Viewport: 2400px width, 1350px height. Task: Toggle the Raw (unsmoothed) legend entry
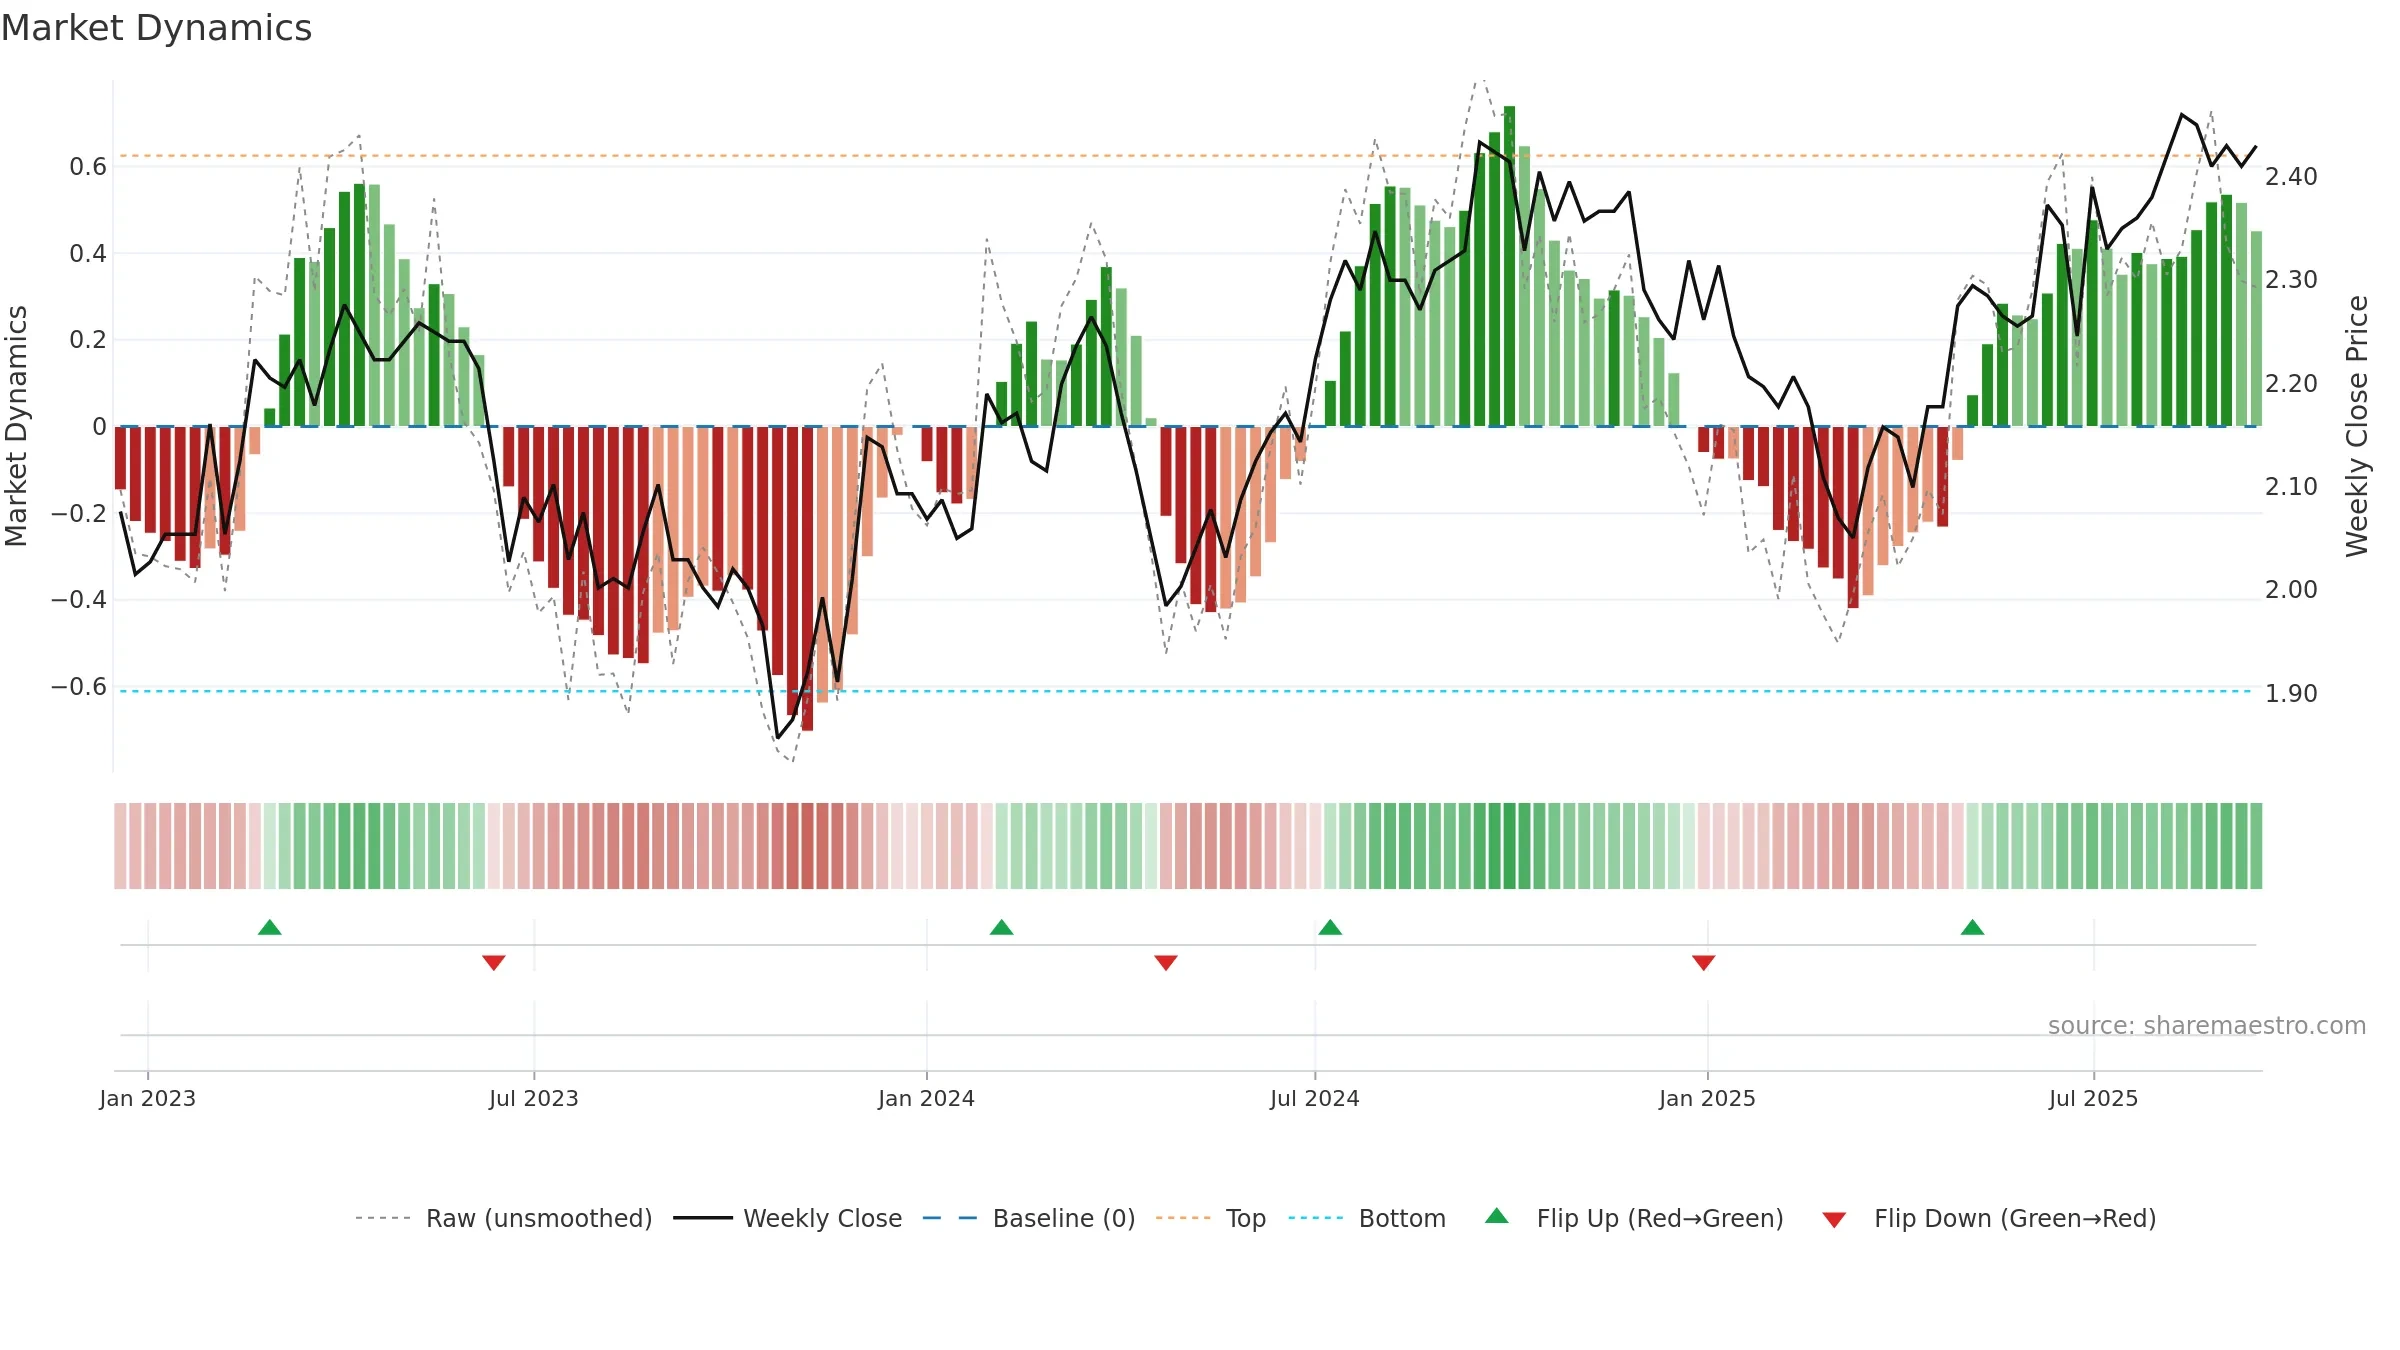pos(503,1218)
